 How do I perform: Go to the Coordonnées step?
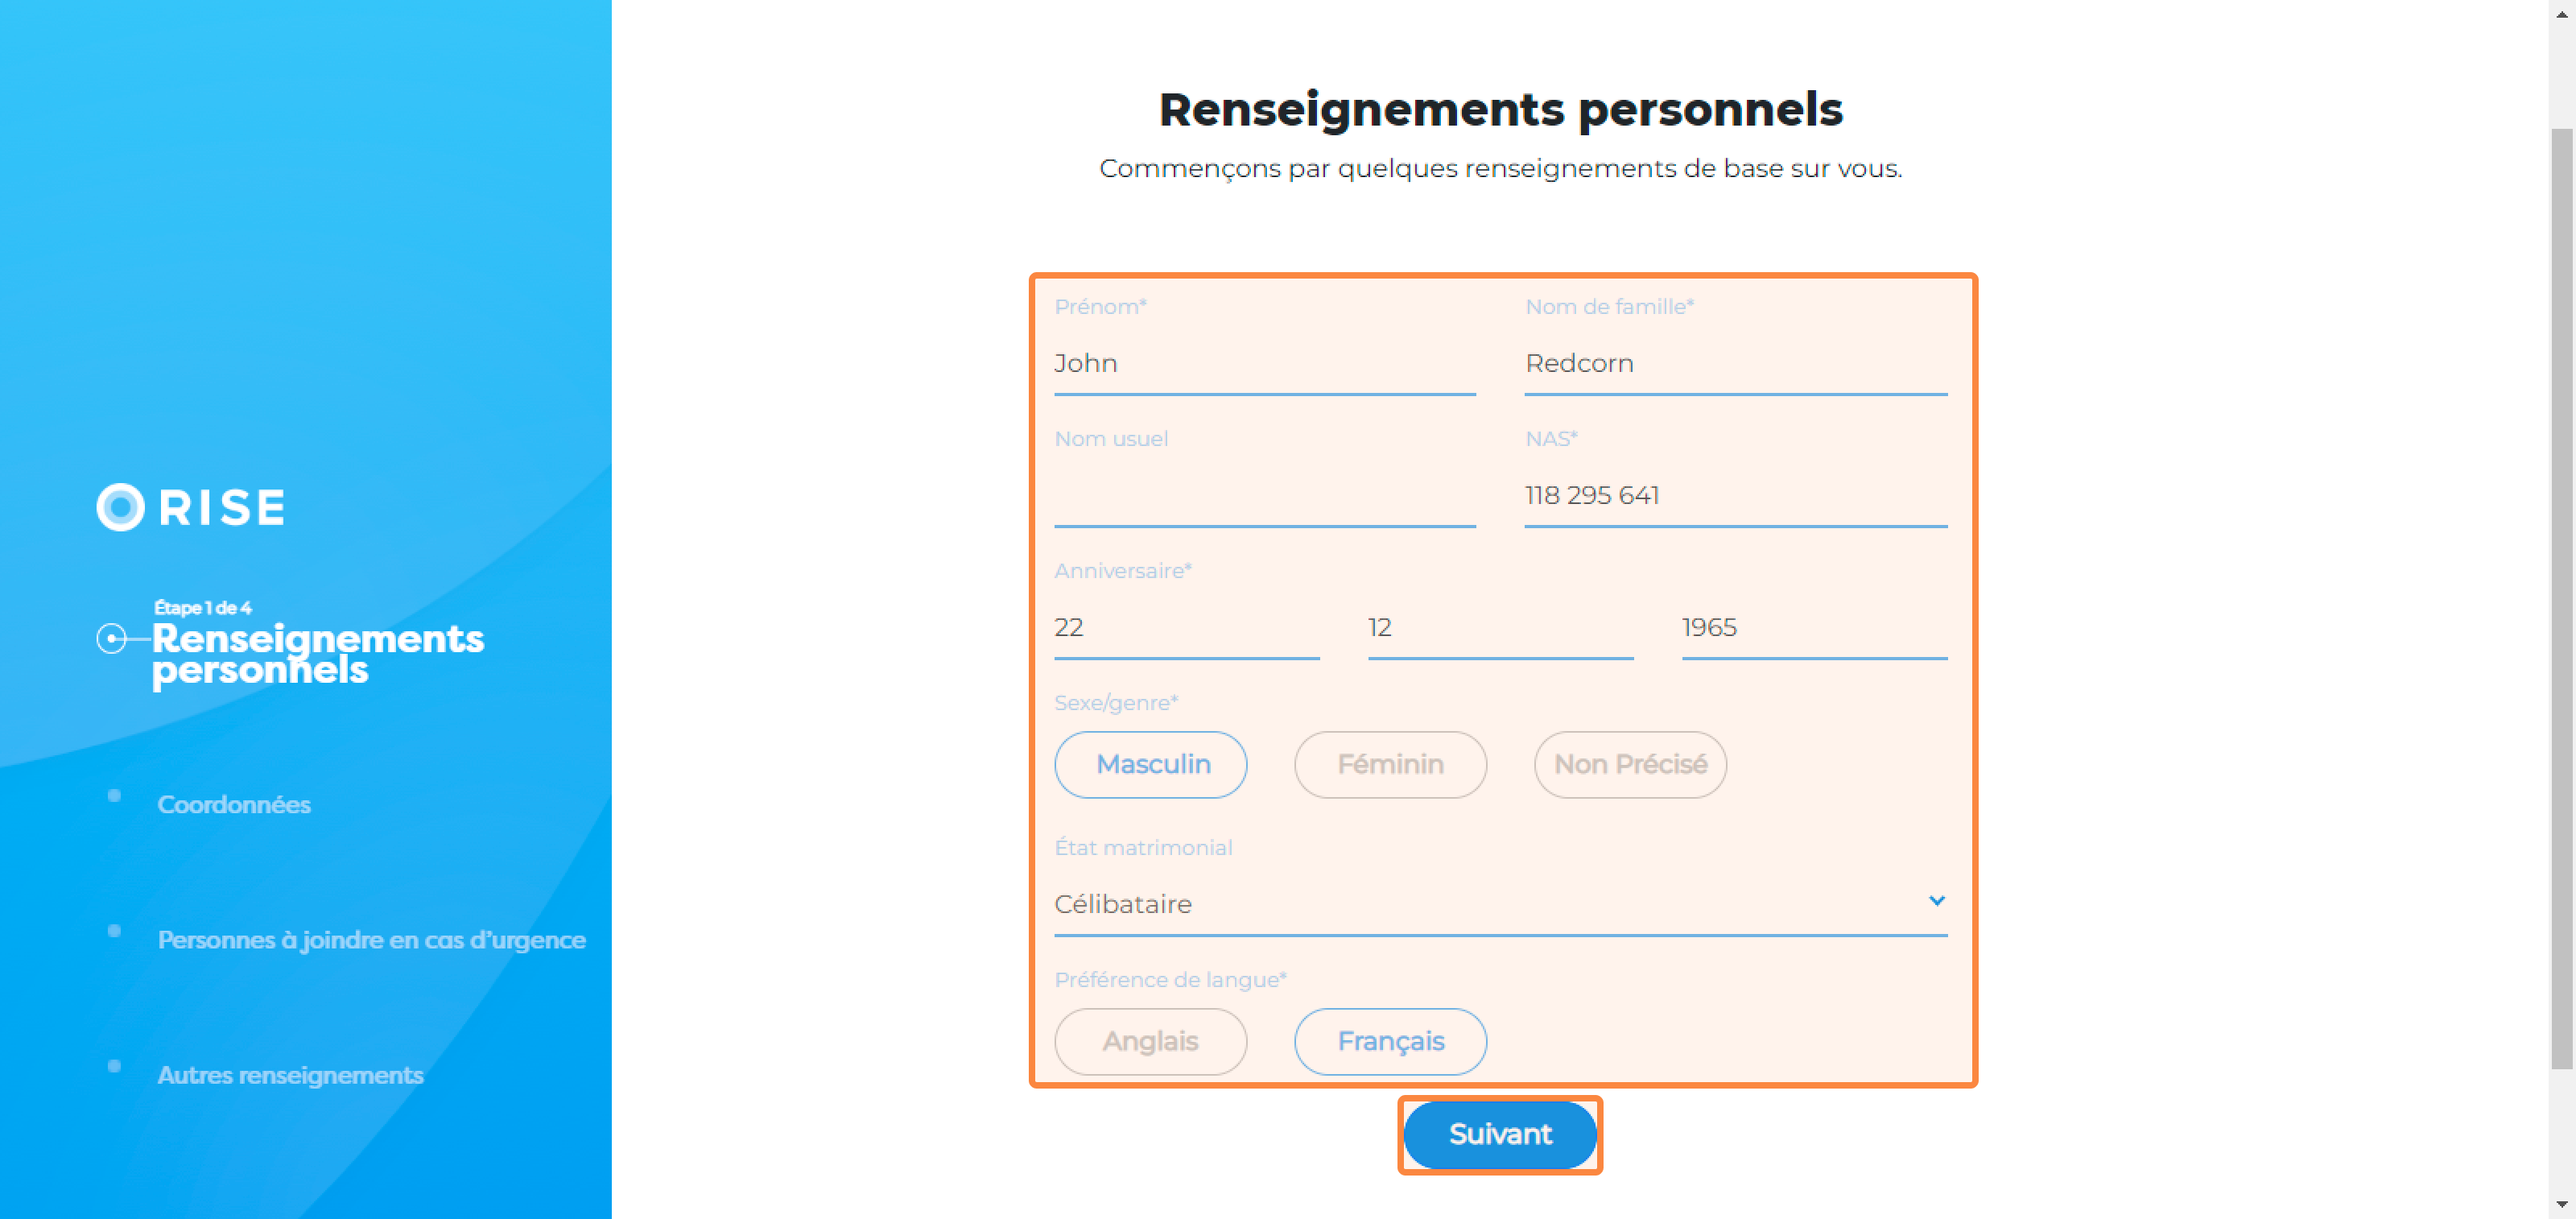tap(234, 805)
